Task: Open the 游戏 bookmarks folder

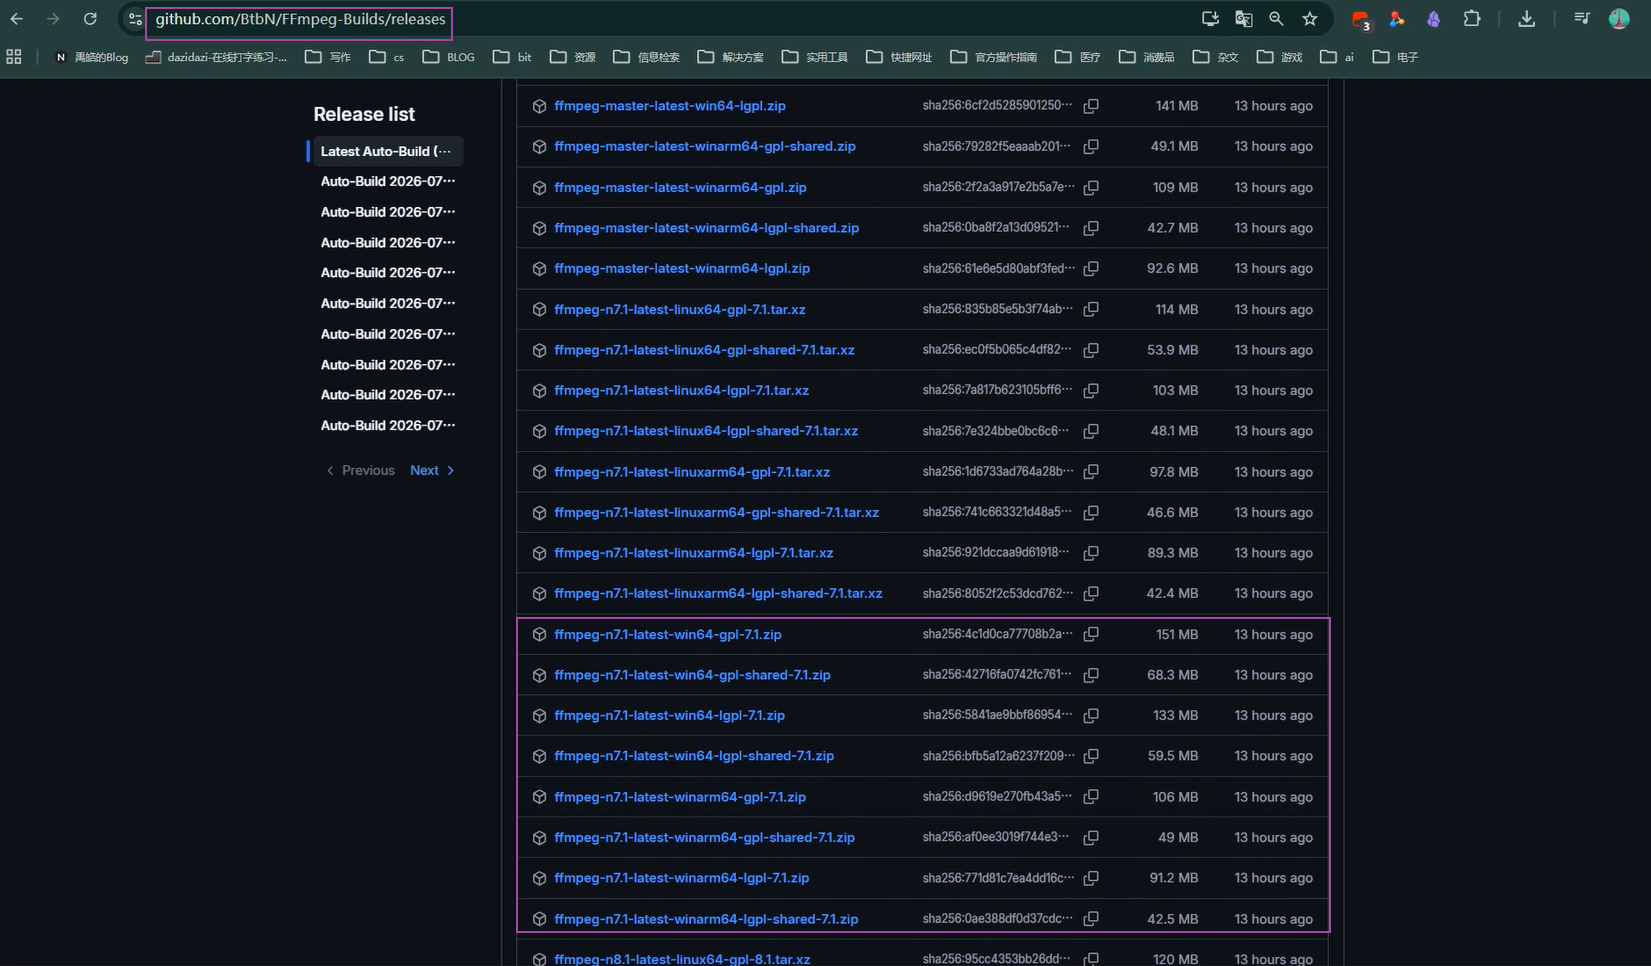Action: [x=1280, y=57]
